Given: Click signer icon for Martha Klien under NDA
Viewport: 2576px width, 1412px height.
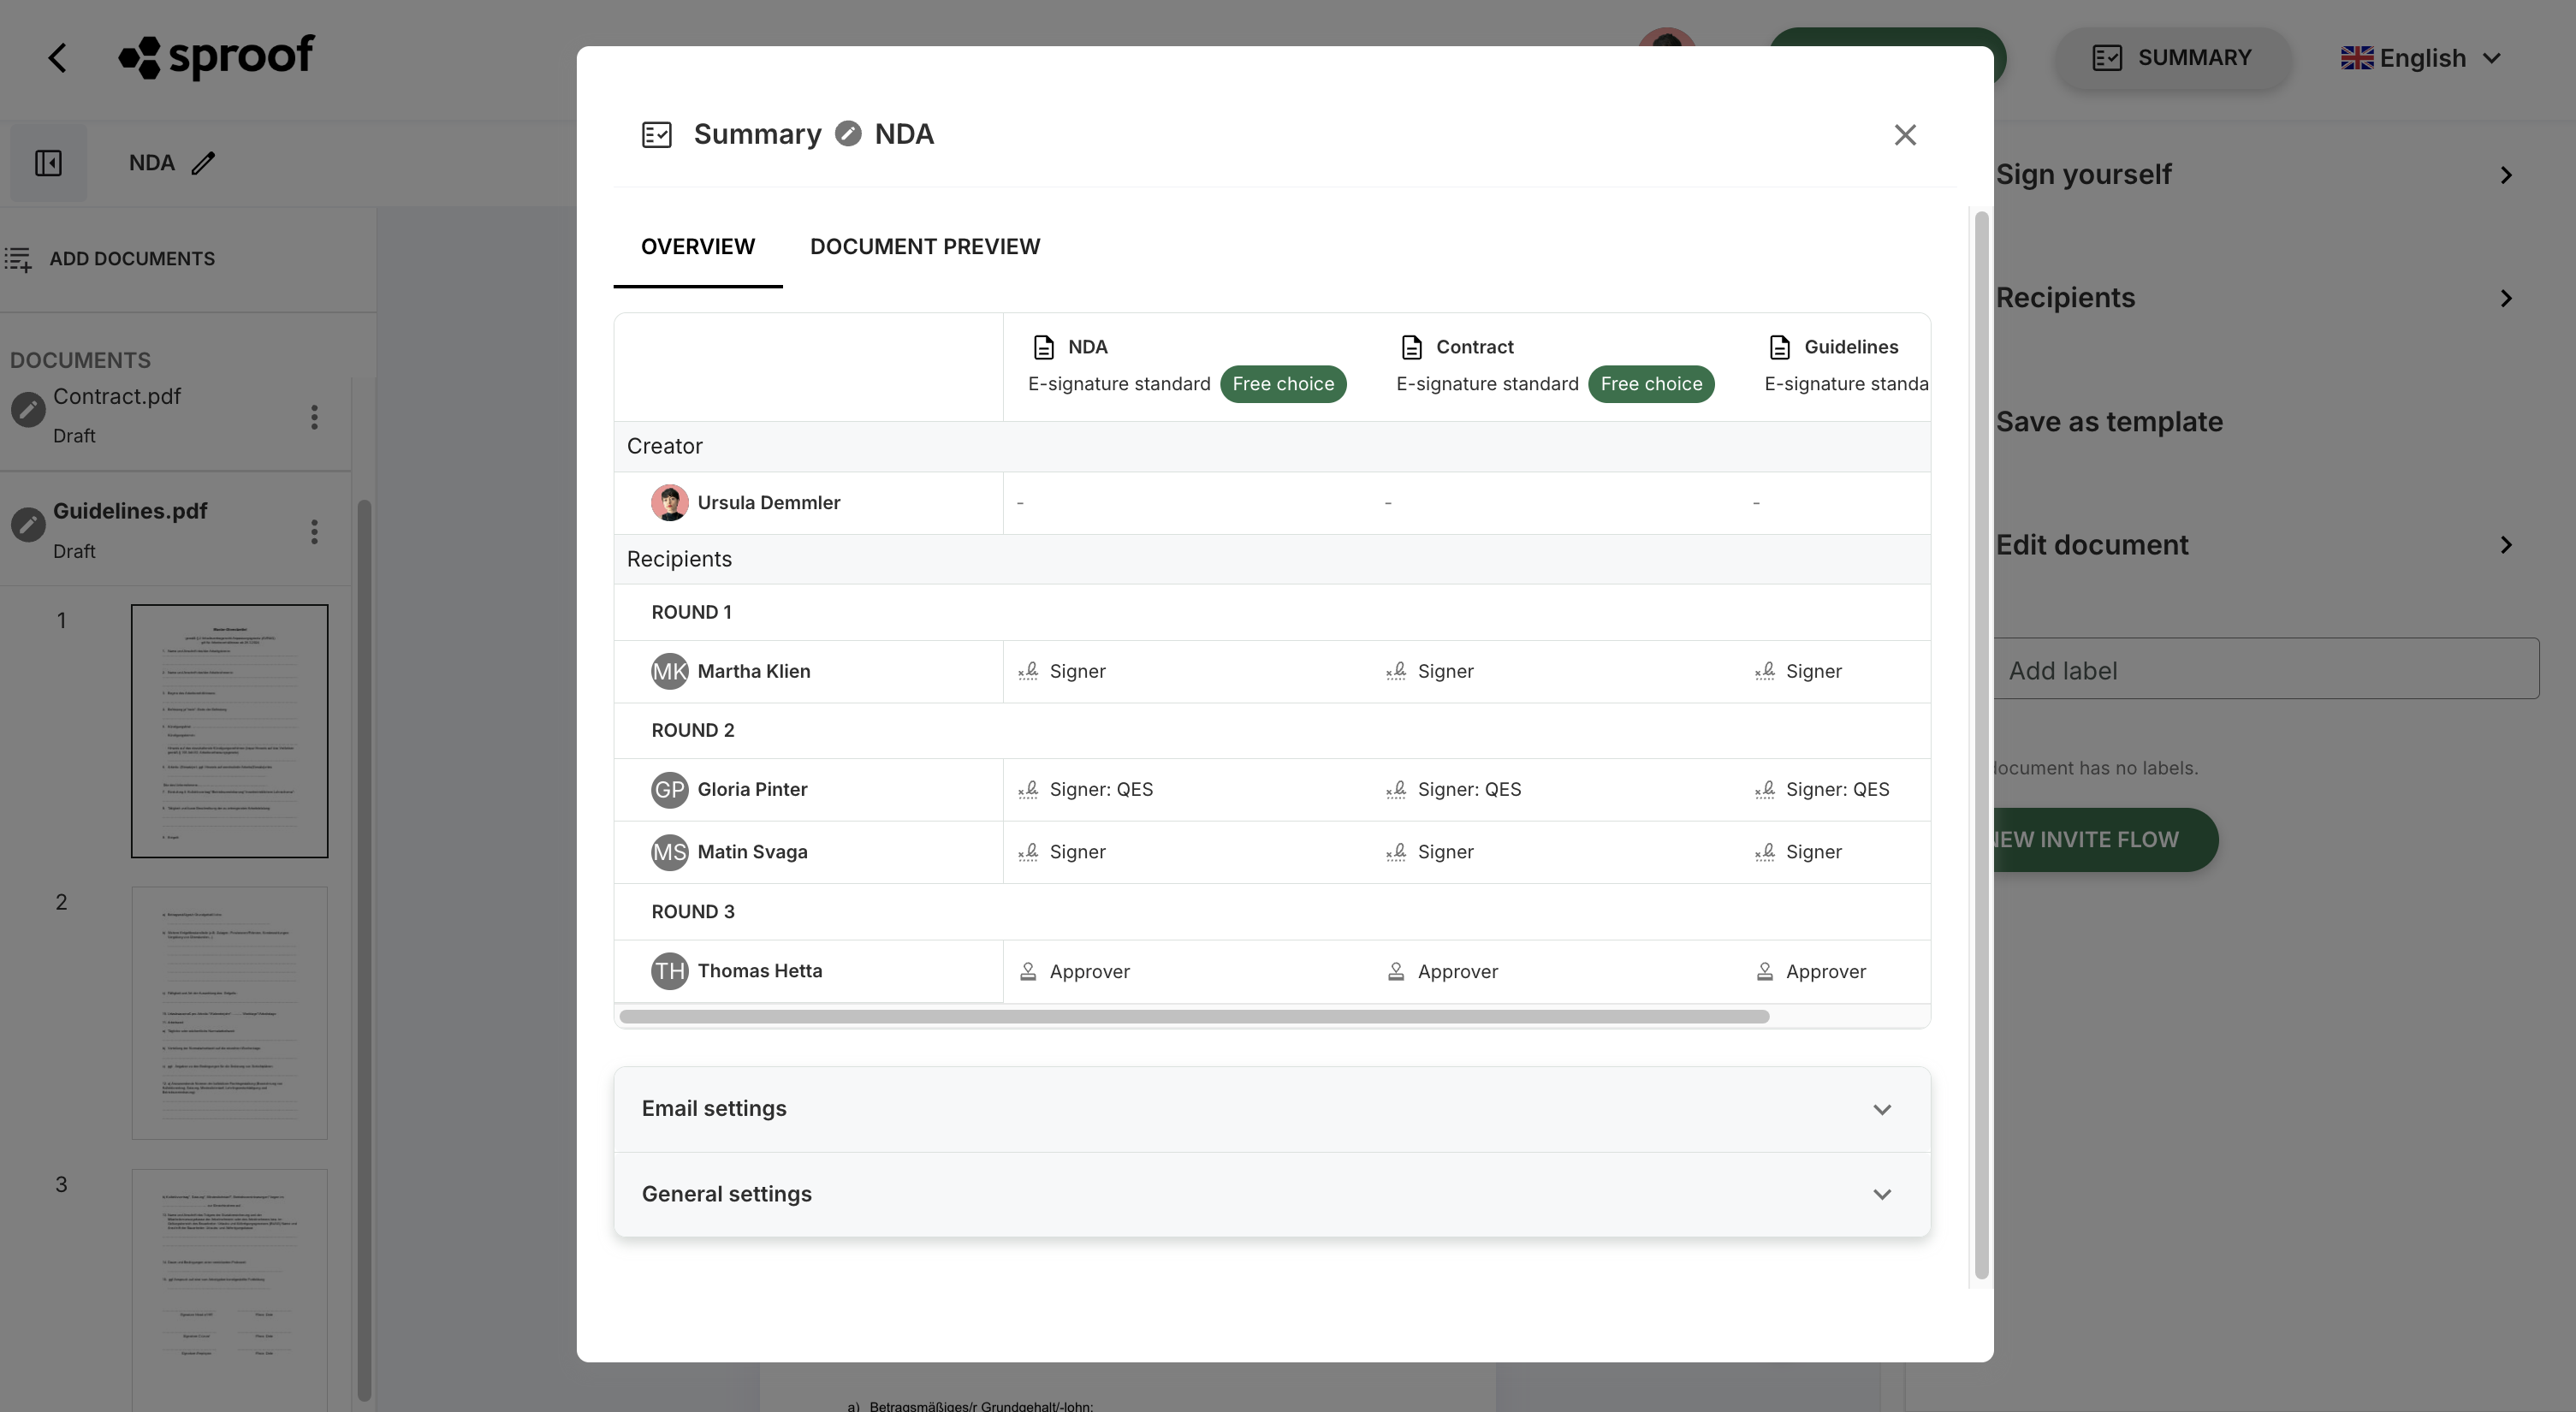Looking at the screenshot, I should click(x=1028, y=671).
